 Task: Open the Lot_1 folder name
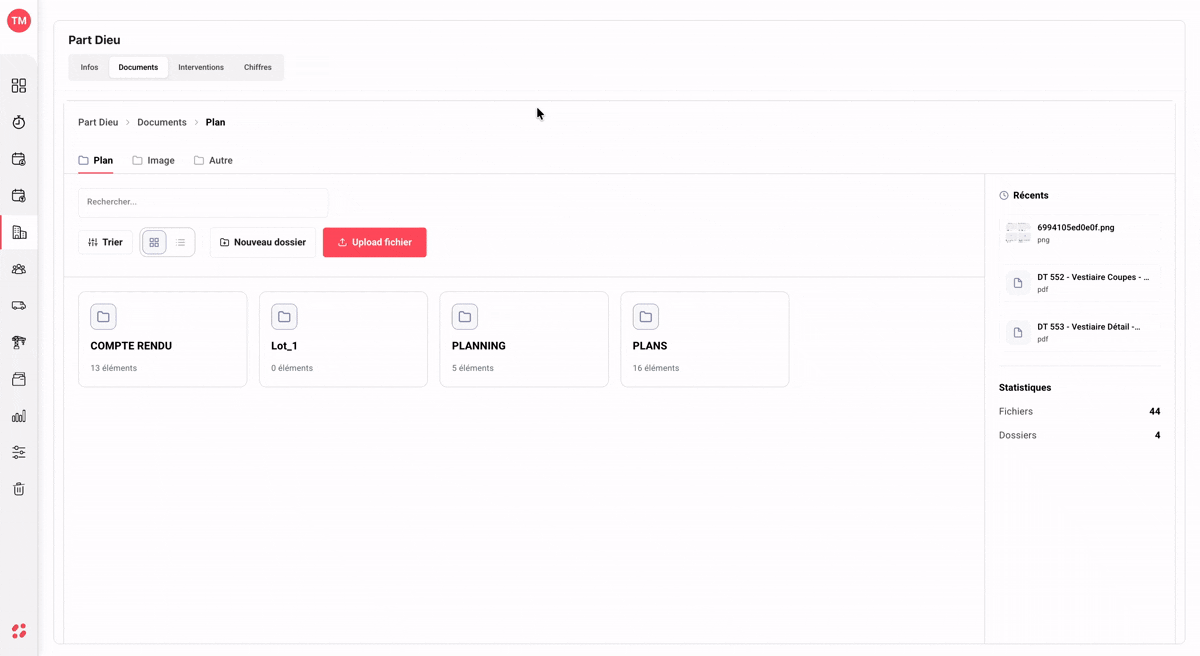click(x=284, y=346)
